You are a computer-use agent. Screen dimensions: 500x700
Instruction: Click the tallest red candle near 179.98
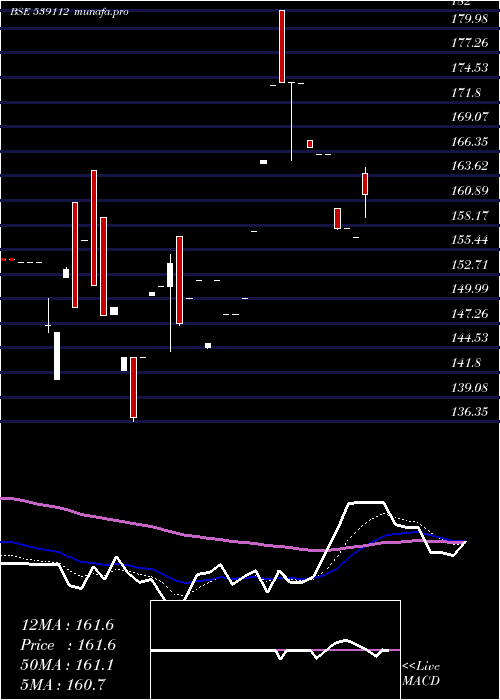click(x=282, y=46)
